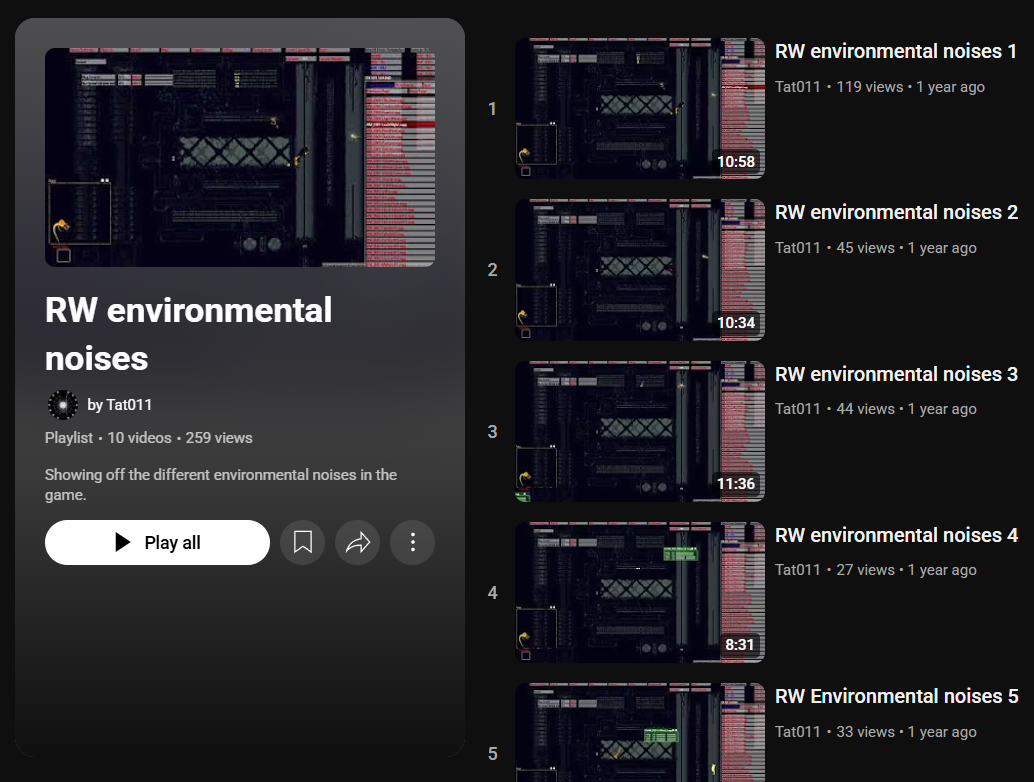
Task: Open RW environmental noises 3 thumbnail
Action: click(640, 431)
